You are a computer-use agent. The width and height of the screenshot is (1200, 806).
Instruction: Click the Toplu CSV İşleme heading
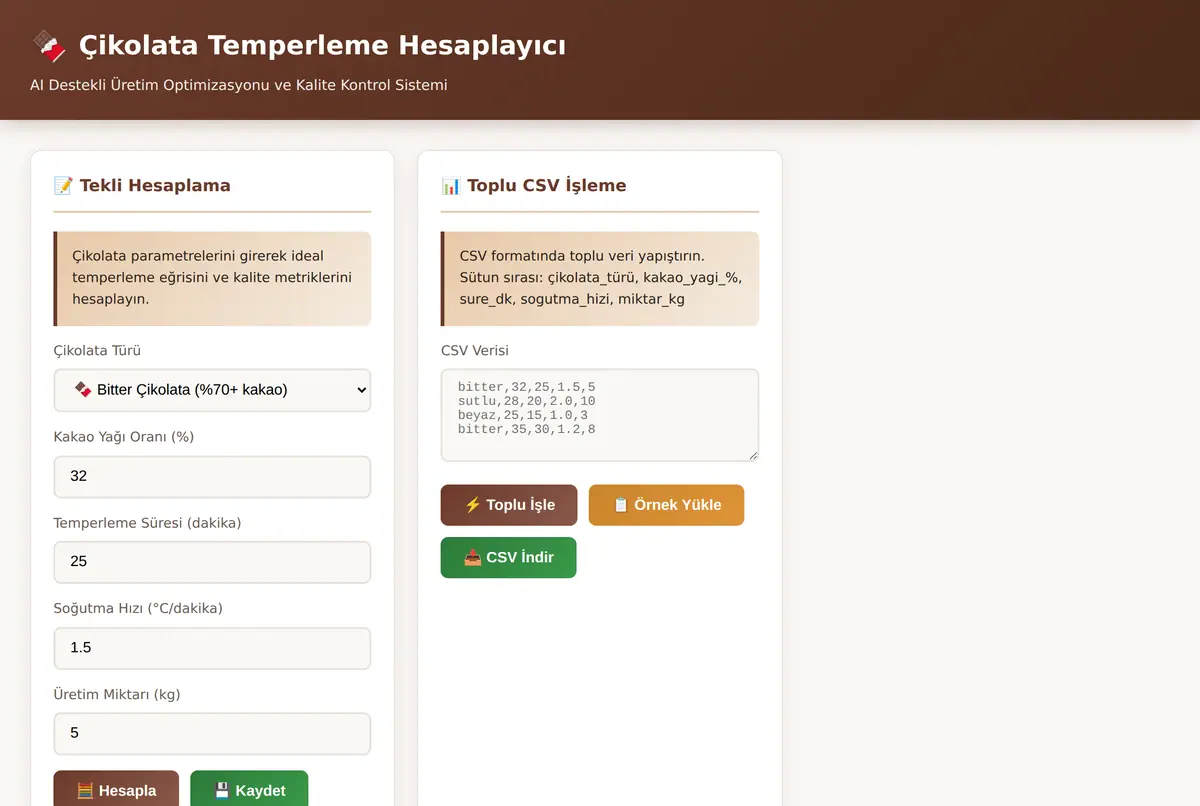(547, 185)
